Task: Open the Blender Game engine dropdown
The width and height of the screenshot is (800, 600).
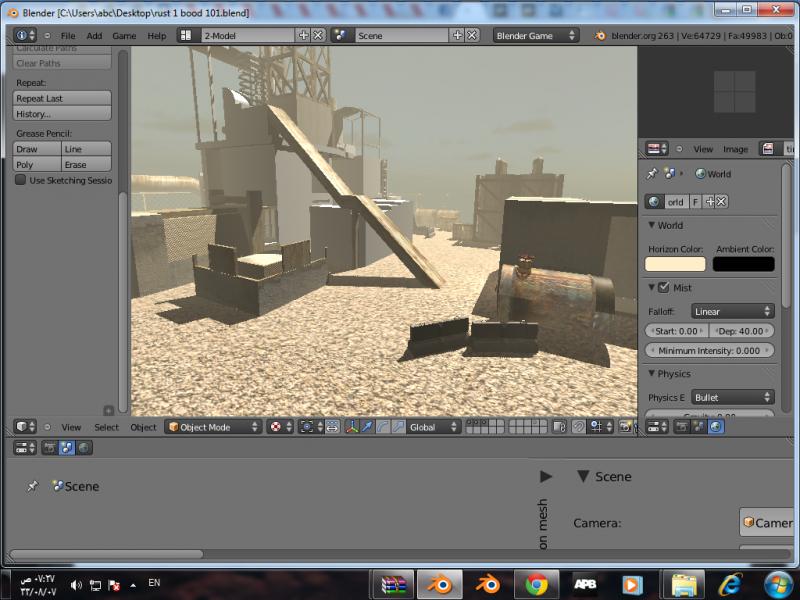Action: [536, 35]
